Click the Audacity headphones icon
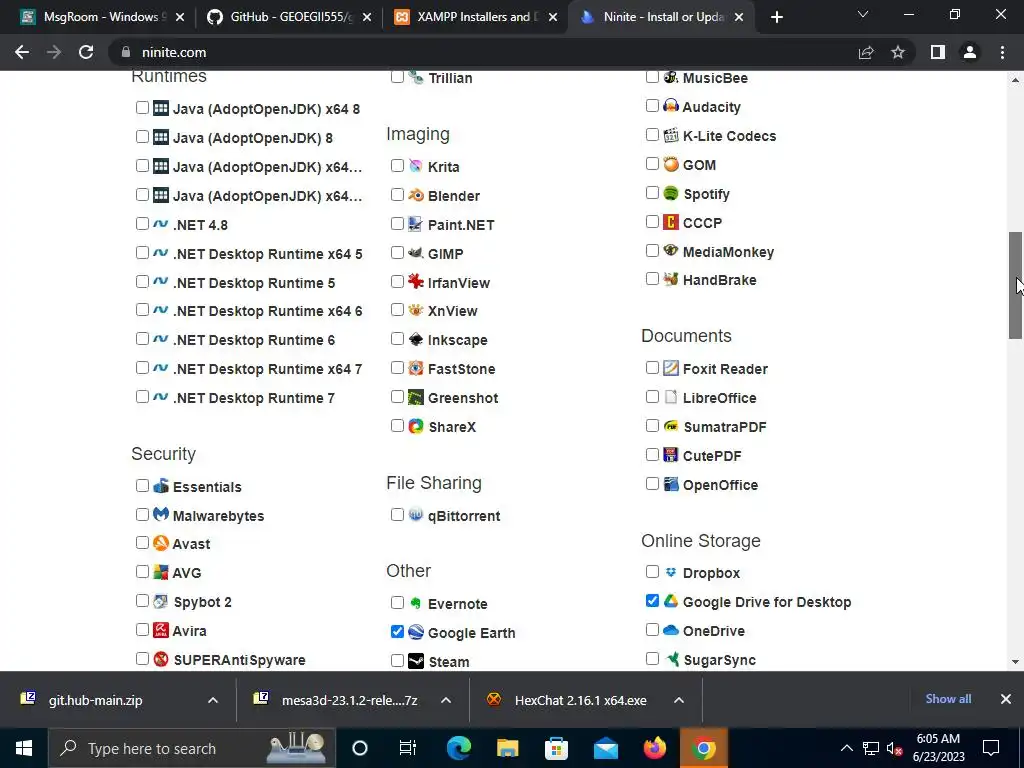The height and width of the screenshot is (768, 1024). coord(671,106)
